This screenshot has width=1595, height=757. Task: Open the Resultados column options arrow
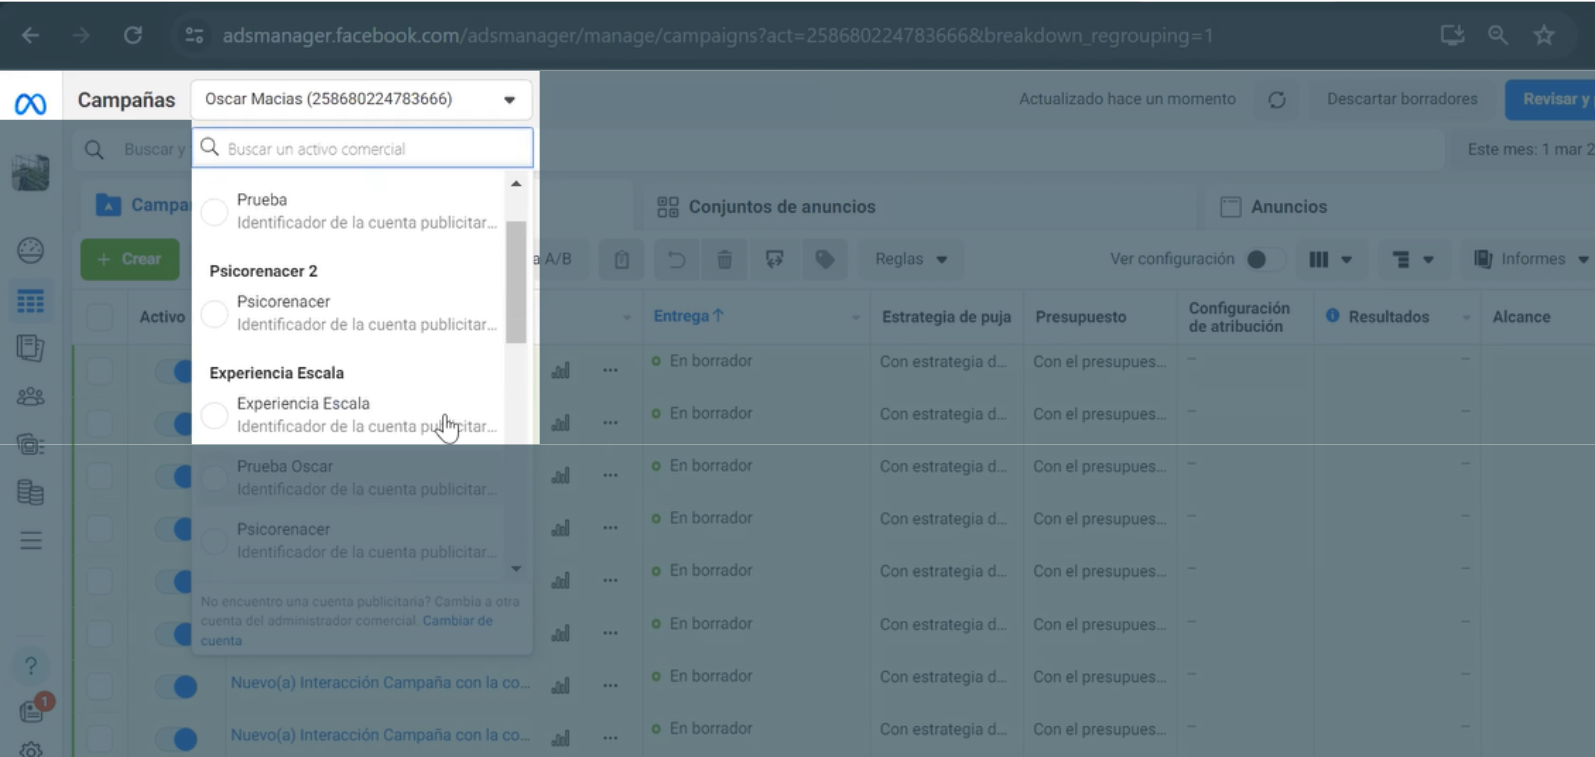tap(1466, 318)
